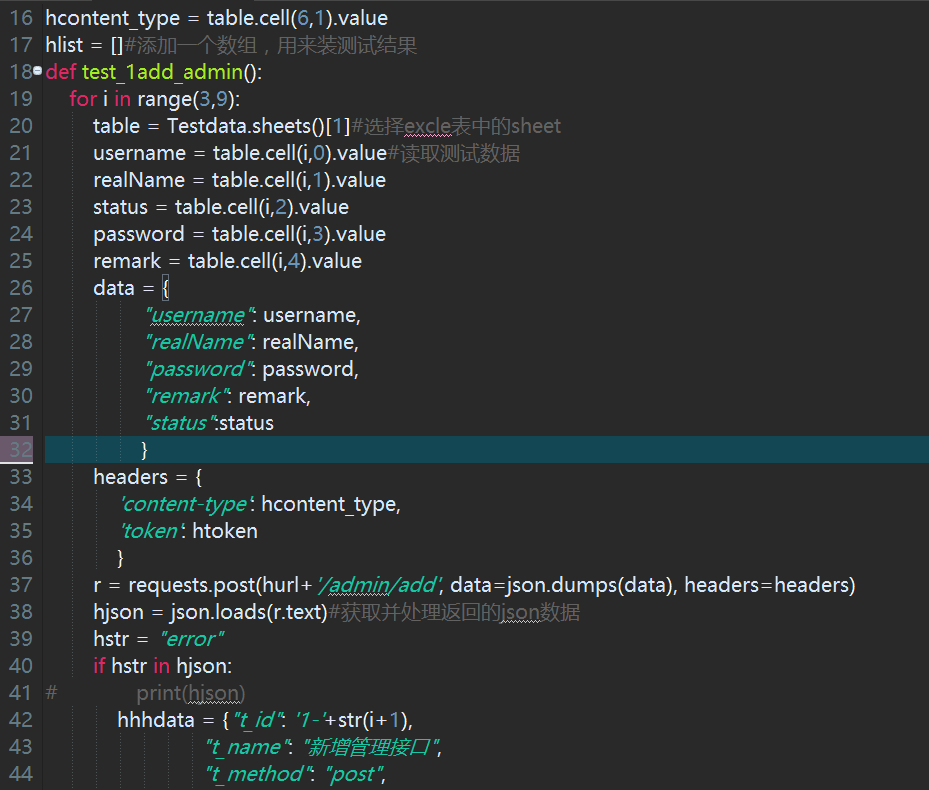Image resolution: width=929 pixels, height=790 pixels.
Task: Click the "status" dictionary key string
Action: pos(181,423)
